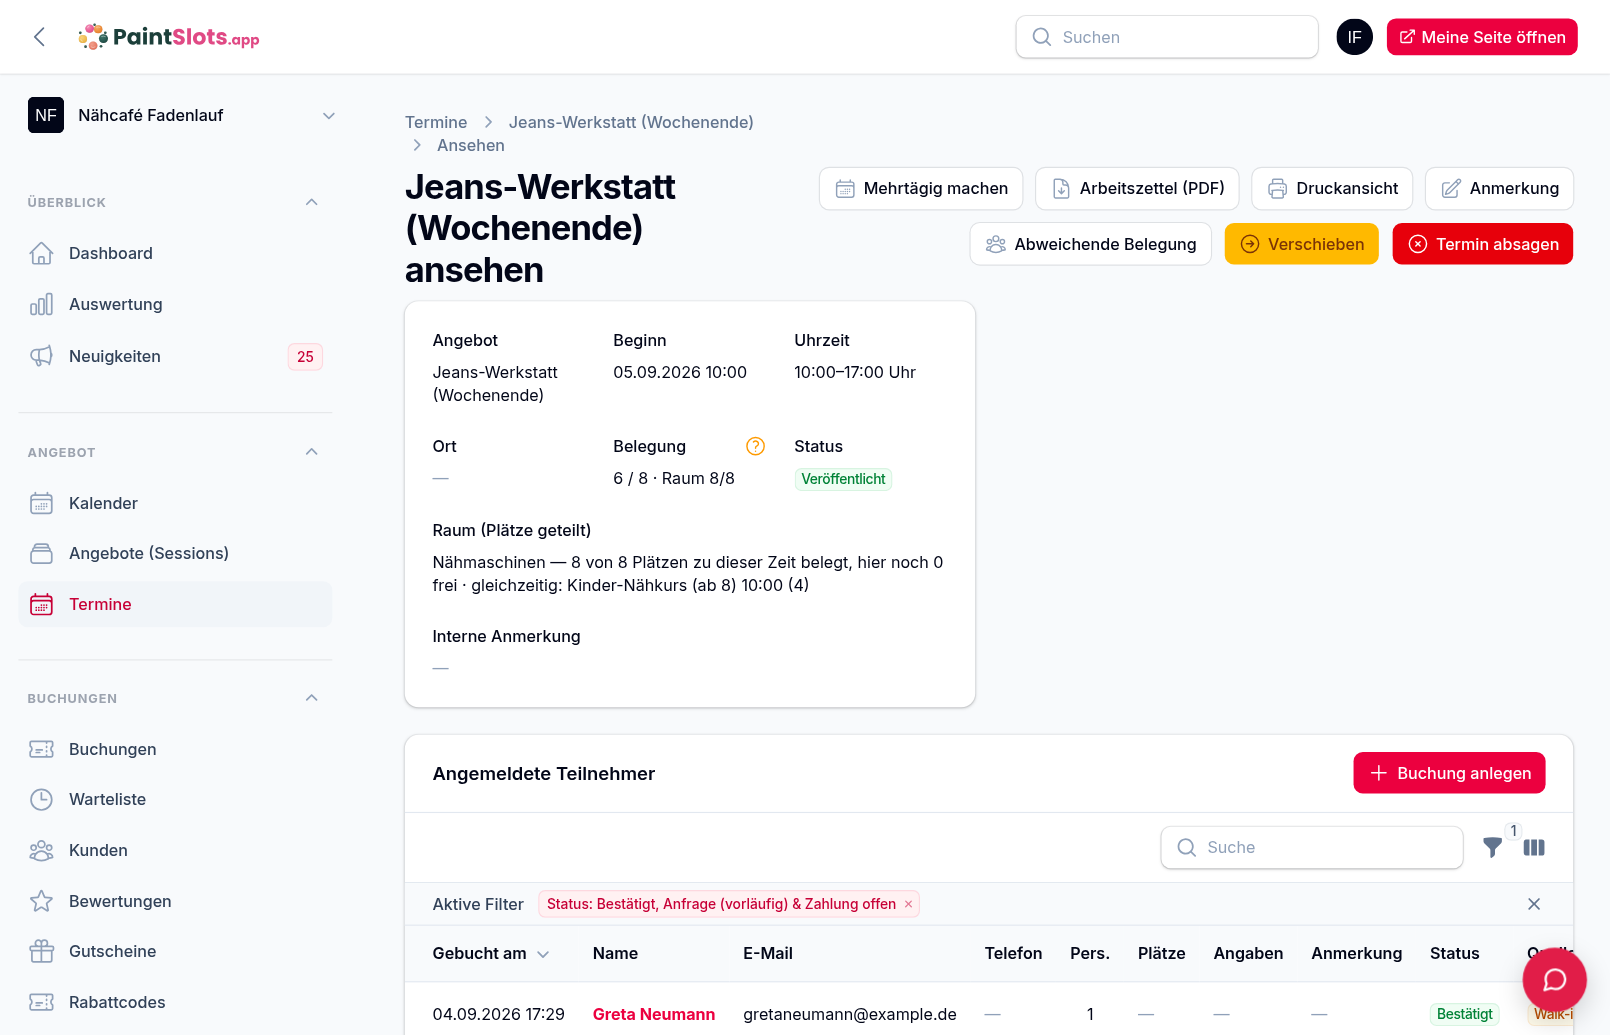Open the Druckansicht button
This screenshot has width=1610, height=1035.
[x=1332, y=188]
